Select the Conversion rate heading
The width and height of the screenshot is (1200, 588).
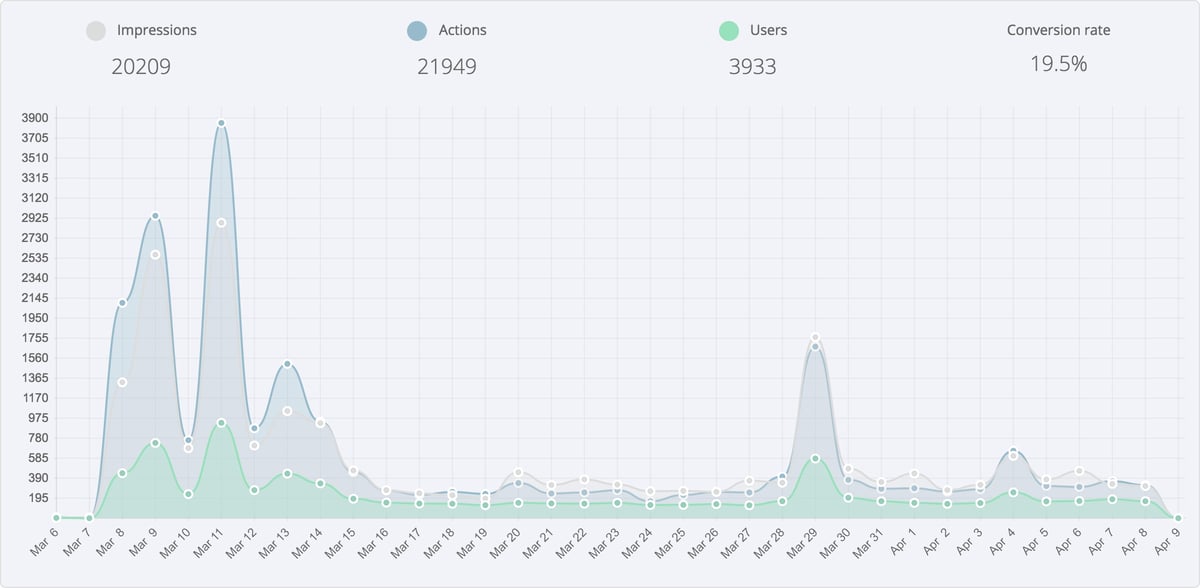[x=1058, y=30]
